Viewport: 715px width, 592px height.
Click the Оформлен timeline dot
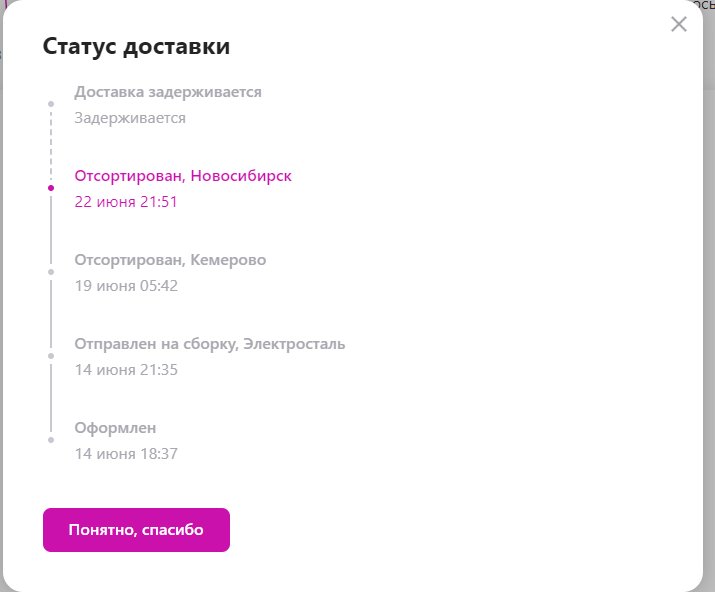point(51,439)
